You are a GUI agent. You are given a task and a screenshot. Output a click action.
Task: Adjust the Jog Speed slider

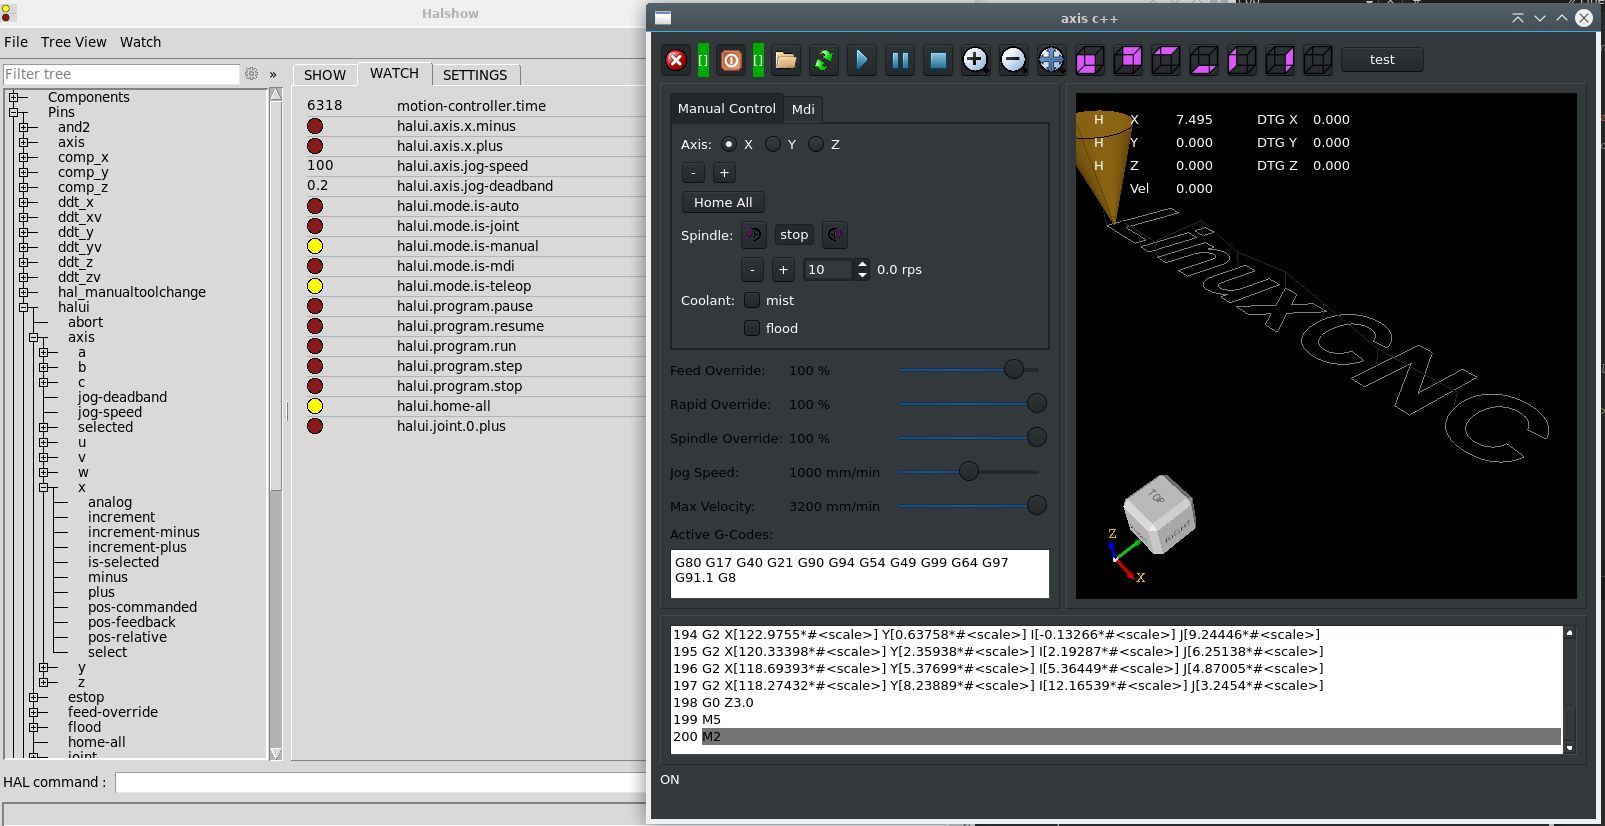pos(968,471)
